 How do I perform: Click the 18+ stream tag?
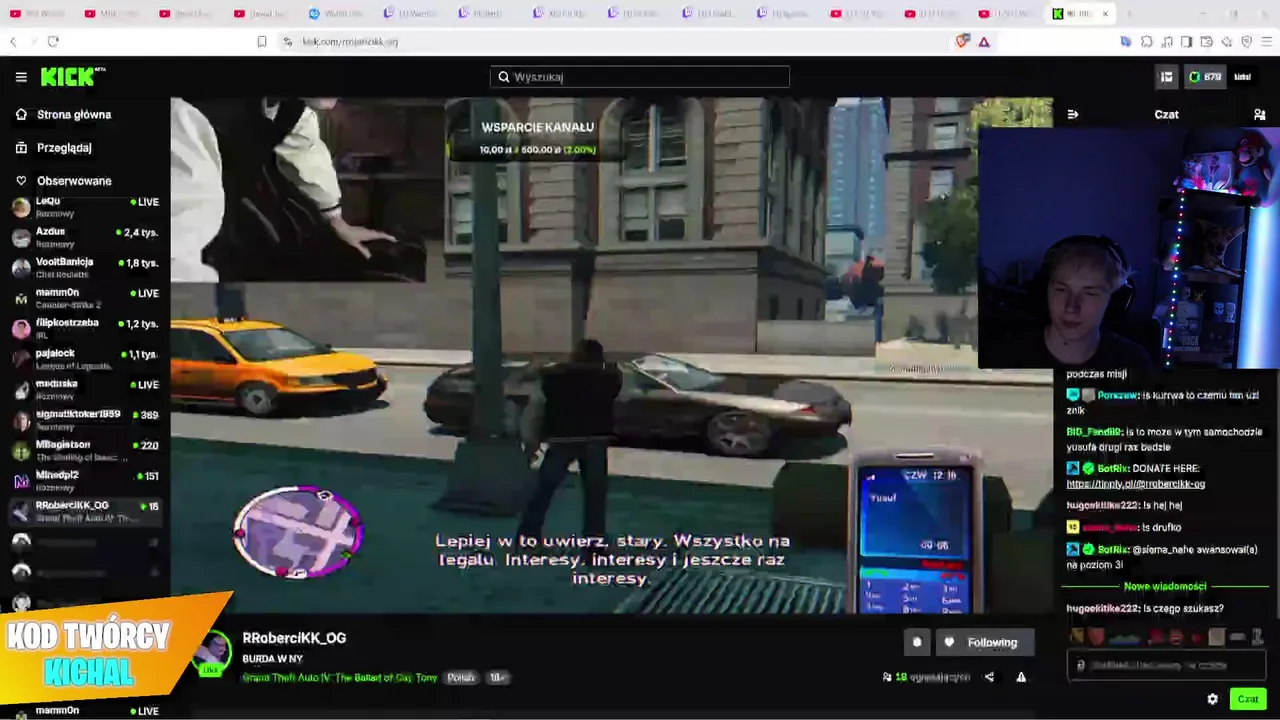(497, 678)
